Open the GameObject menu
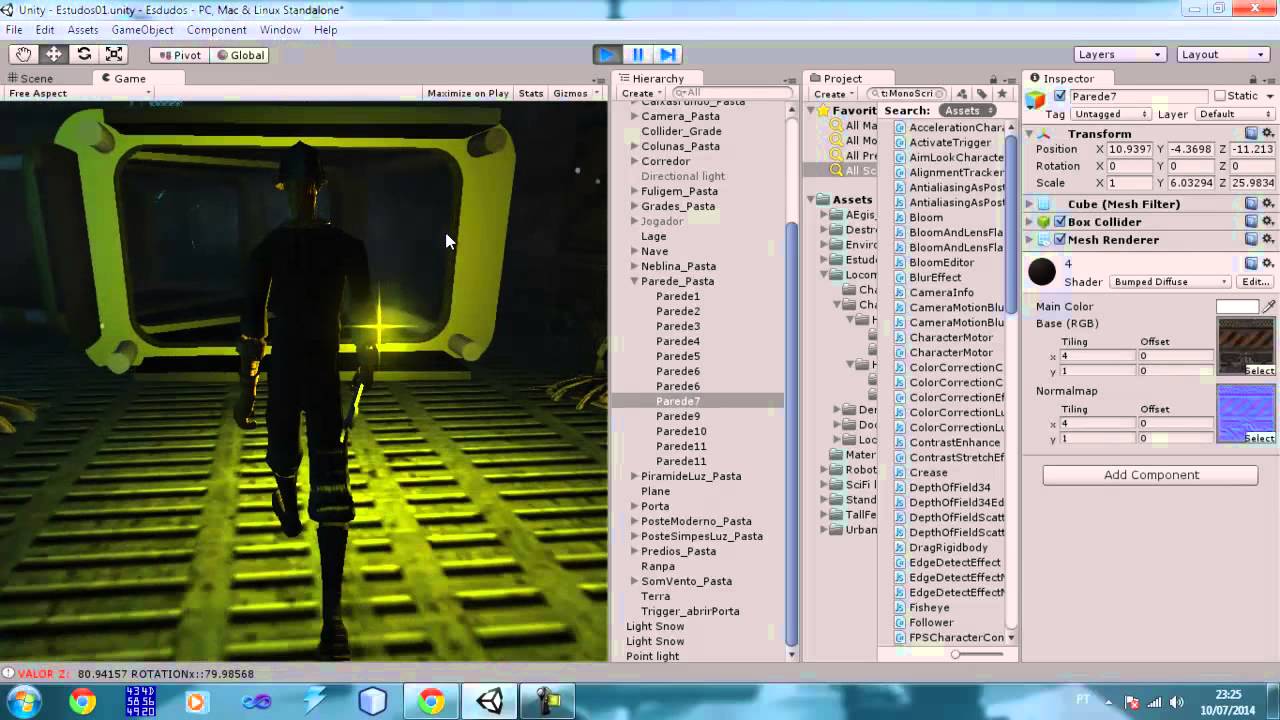 [142, 30]
